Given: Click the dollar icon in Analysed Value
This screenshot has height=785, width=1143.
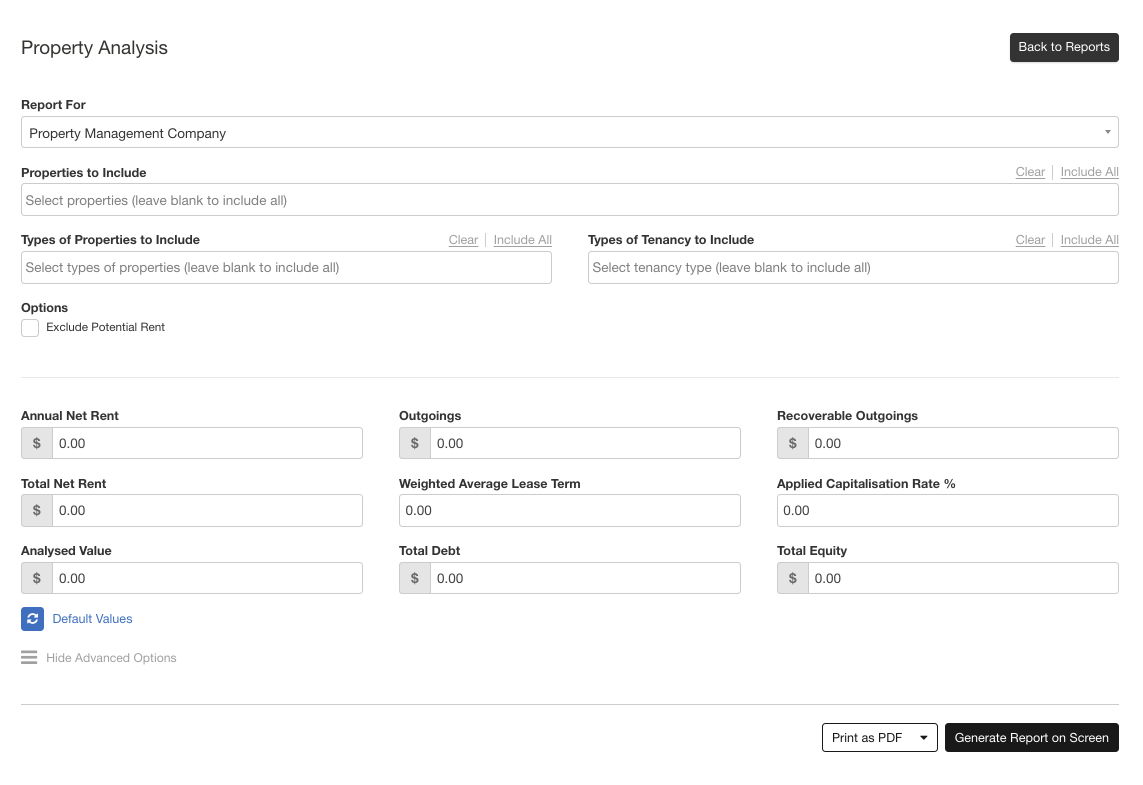Looking at the screenshot, I should [x=37, y=578].
